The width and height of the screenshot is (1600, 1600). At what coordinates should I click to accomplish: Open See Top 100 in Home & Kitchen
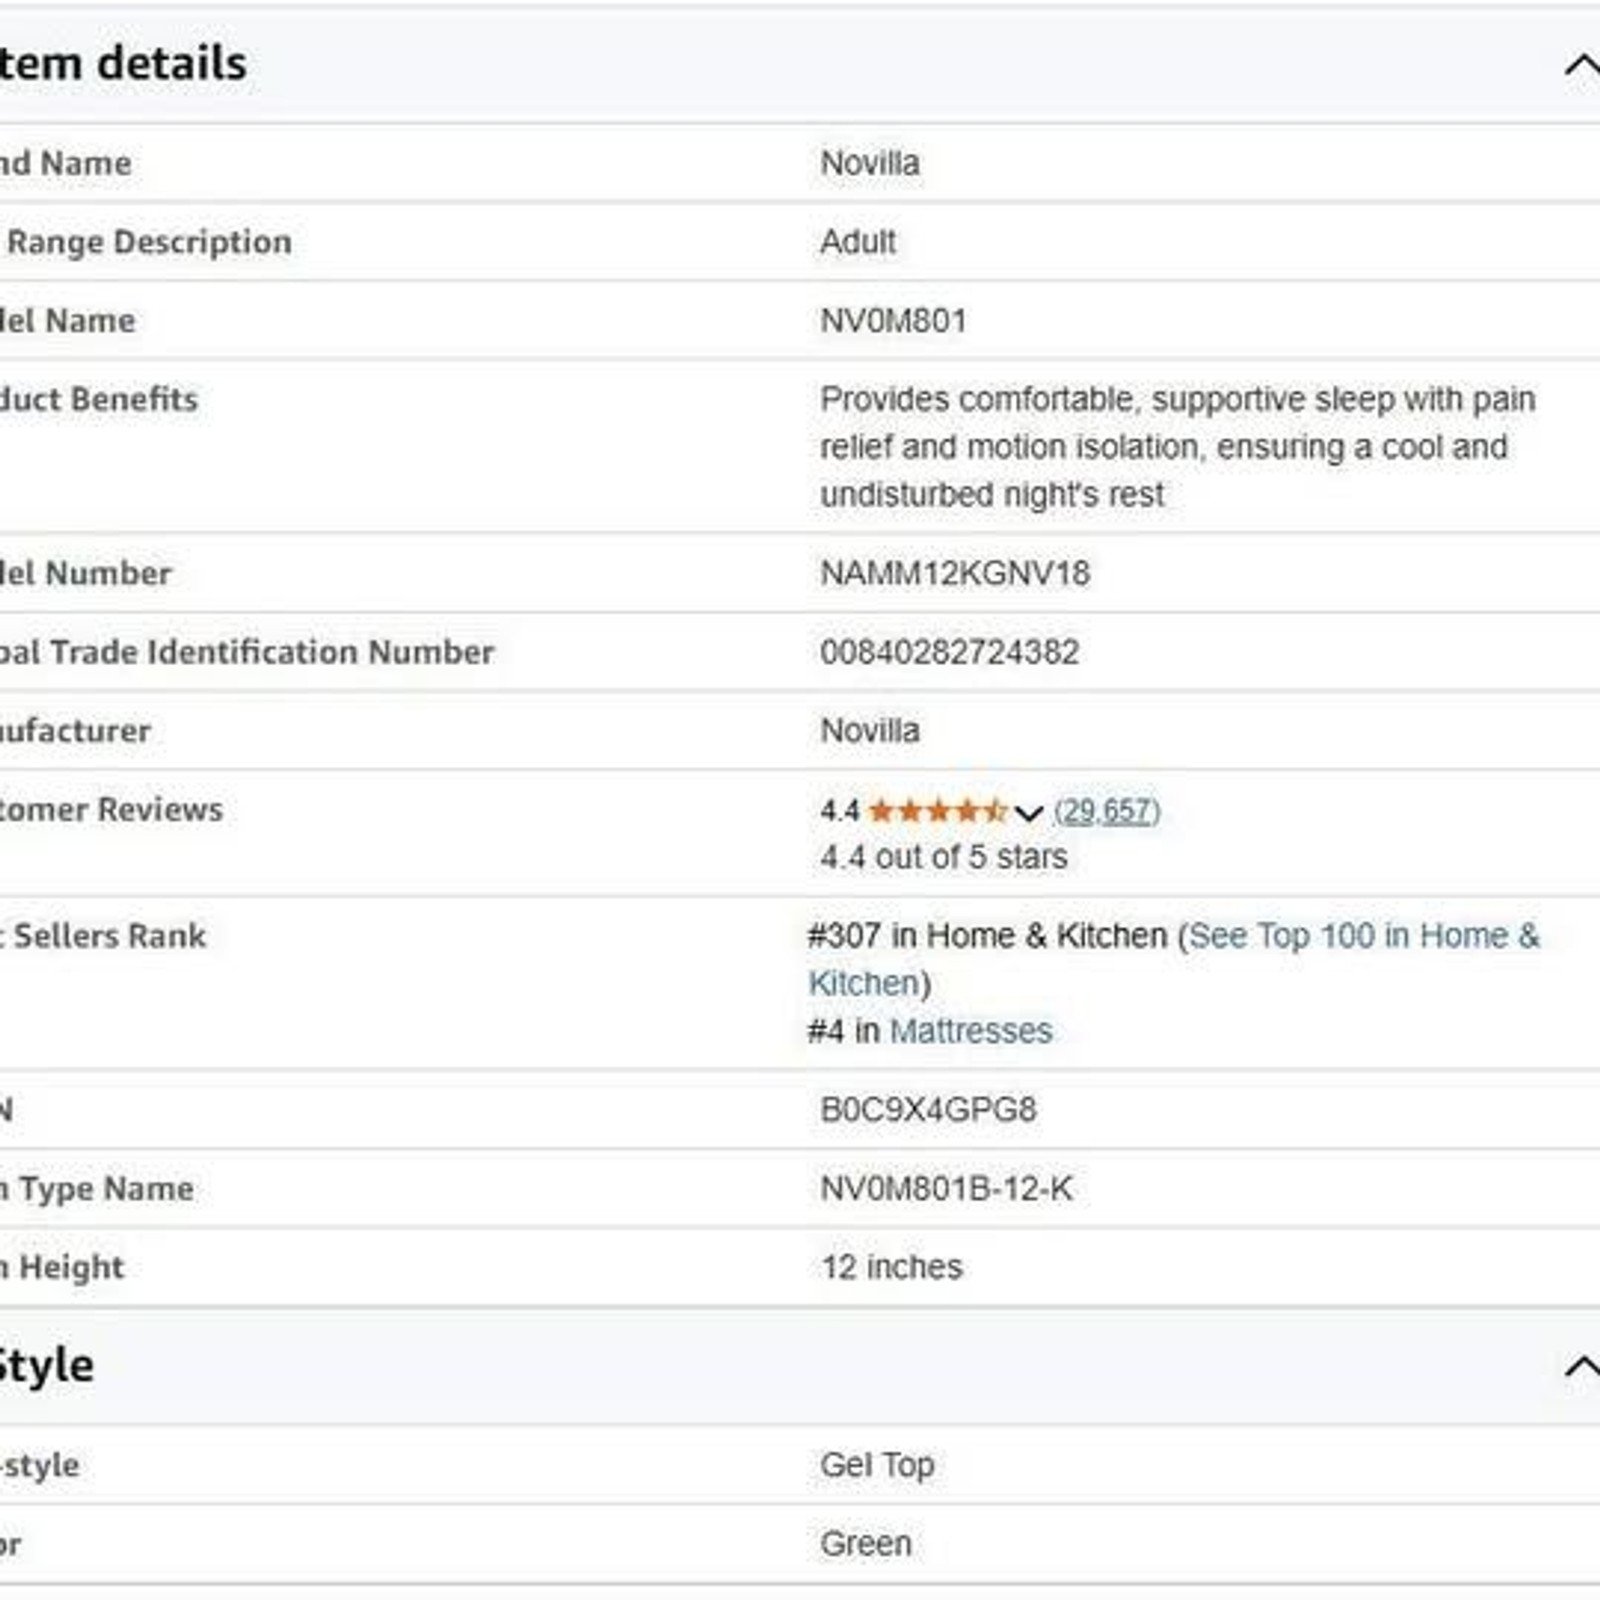click(x=1174, y=959)
